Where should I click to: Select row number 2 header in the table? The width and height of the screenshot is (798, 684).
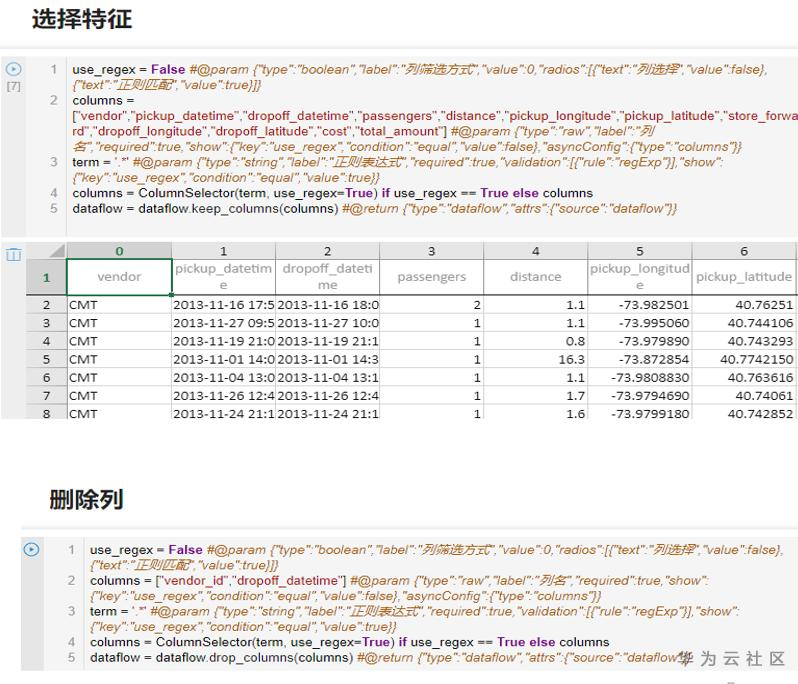coord(46,305)
